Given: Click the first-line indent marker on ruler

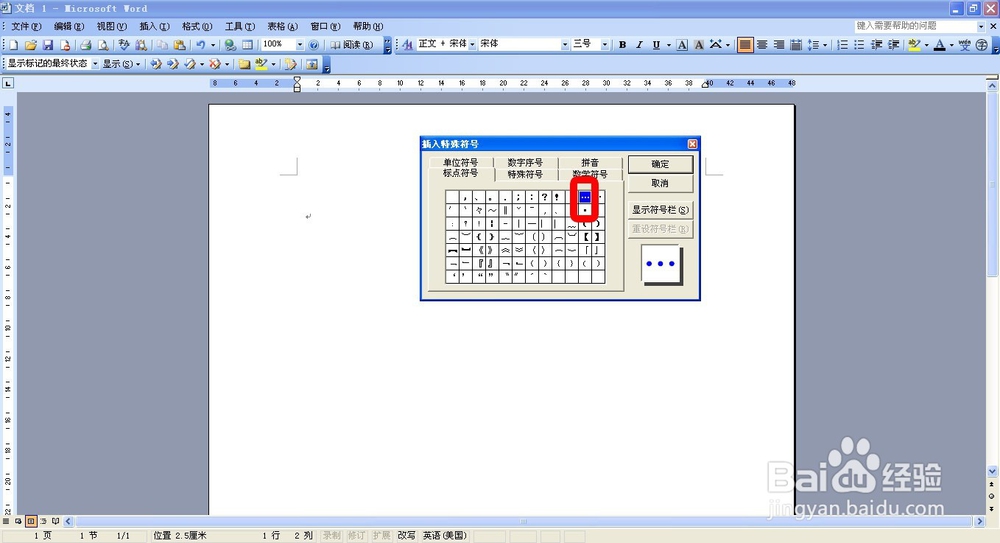Looking at the screenshot, I should click(297, 80).
